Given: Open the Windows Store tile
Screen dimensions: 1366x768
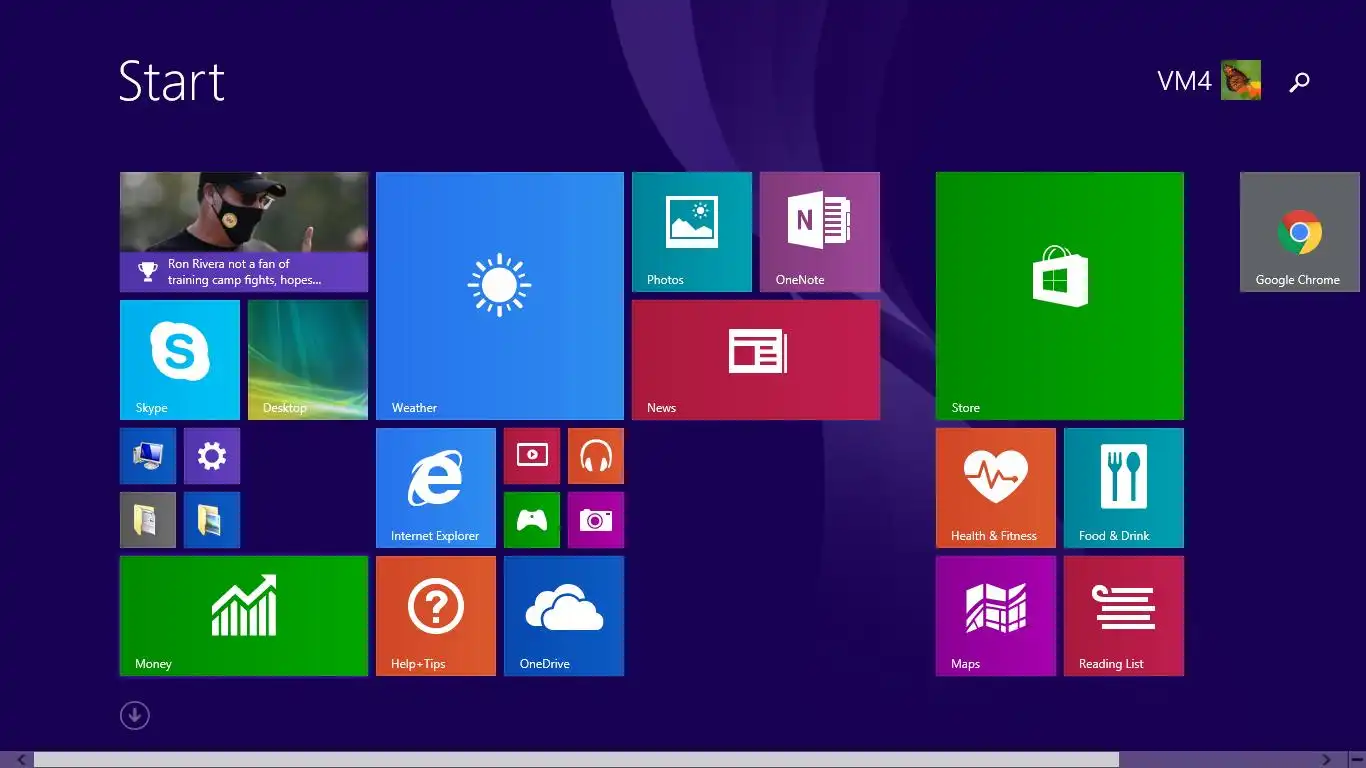Looking at the screenshot, I should coord(1060,296).
